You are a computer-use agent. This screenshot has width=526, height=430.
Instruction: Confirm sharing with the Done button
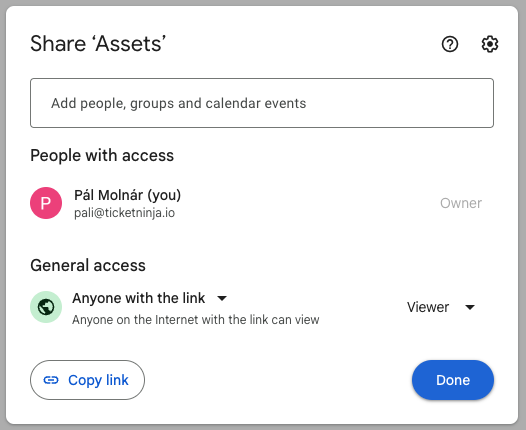[x=453, y=380]
